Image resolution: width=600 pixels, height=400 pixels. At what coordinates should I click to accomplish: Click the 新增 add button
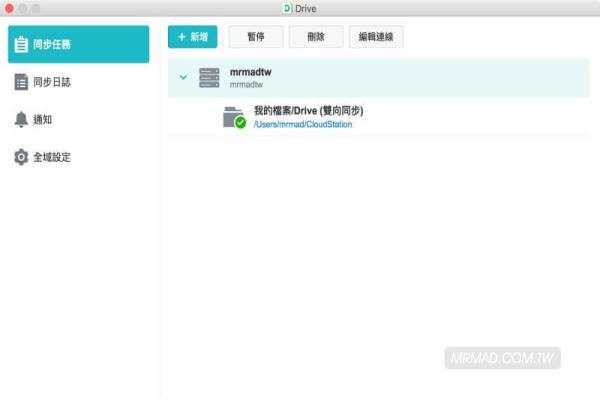tap(192, 37)
